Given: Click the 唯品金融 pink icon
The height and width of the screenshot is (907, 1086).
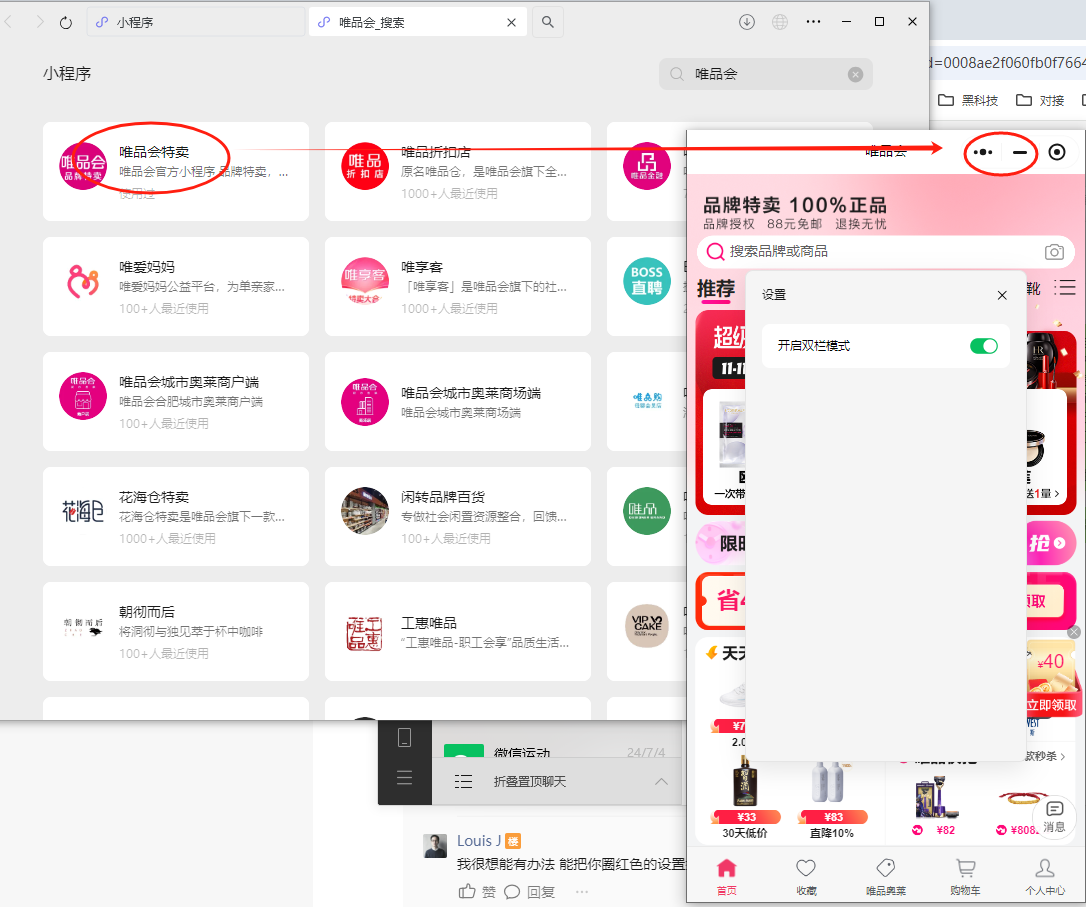Looking at the screenshot, I should [x=647, y=165].
